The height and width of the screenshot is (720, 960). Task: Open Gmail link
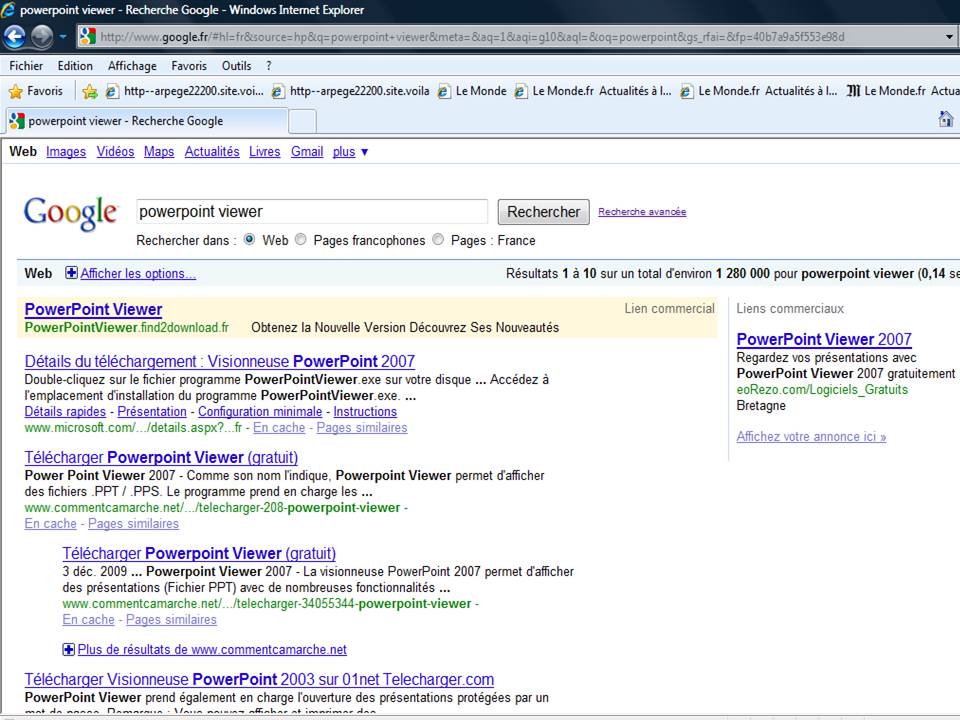[307, 152]
